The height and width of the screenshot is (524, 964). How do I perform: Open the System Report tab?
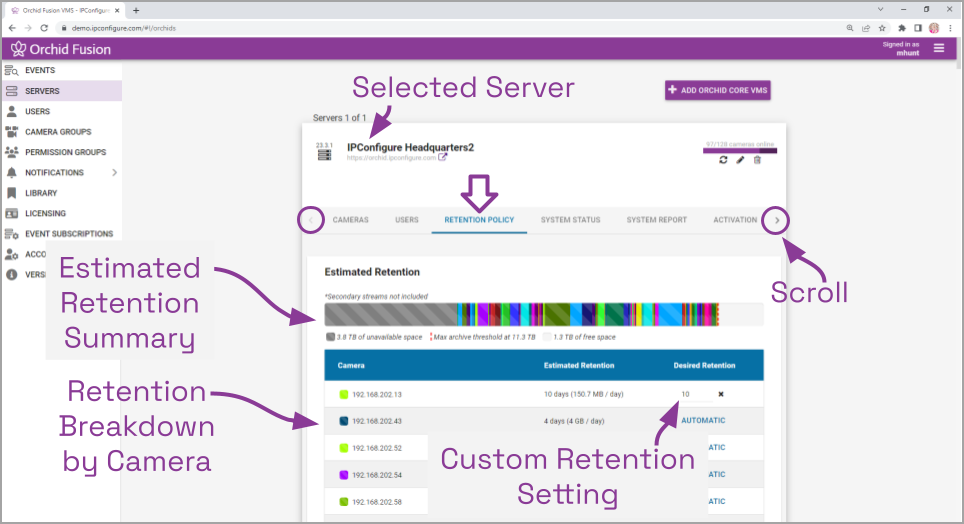click(x=657, y=220)
